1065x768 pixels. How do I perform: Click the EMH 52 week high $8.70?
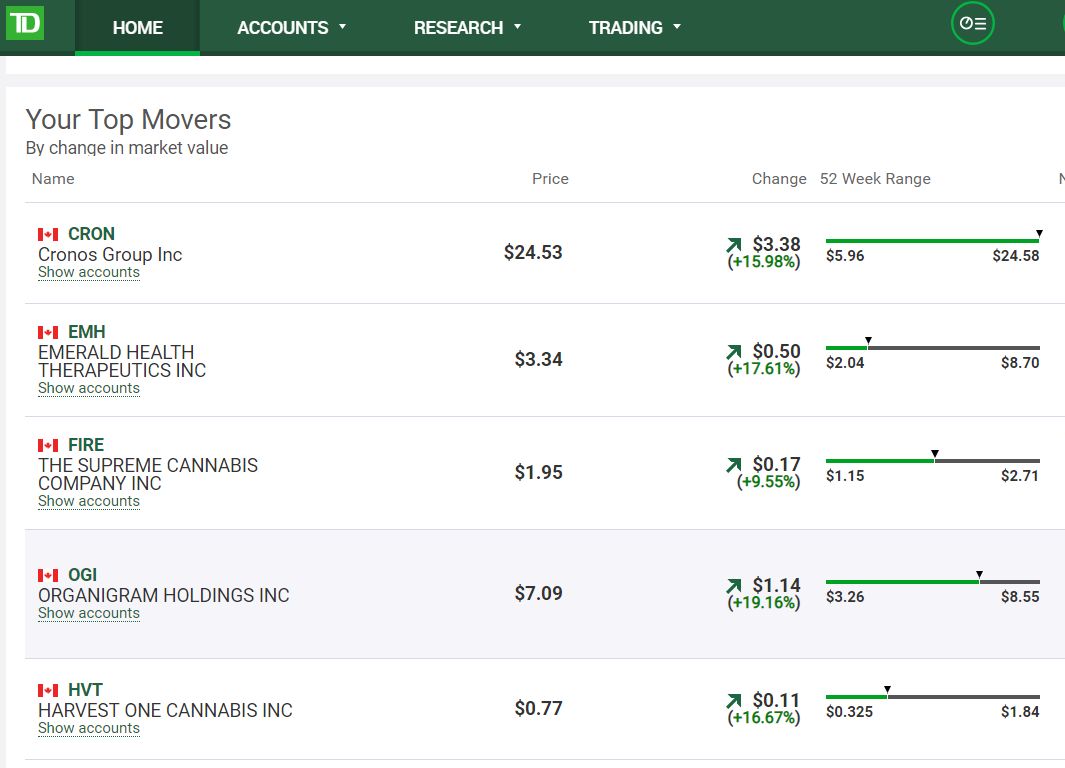click(x=1020, y=363)
